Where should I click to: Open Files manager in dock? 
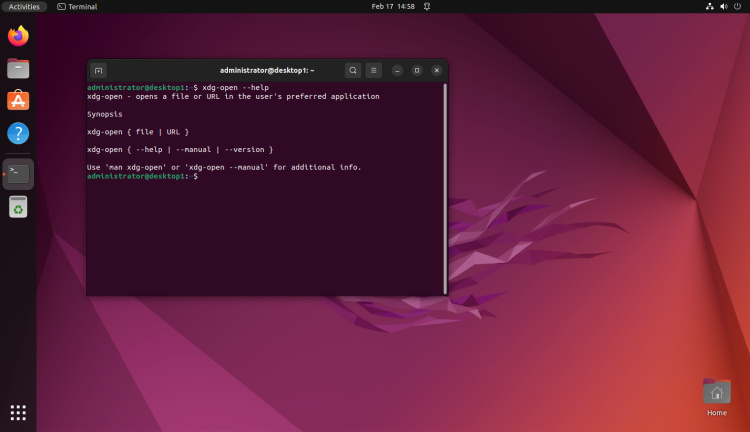[18, 69]
